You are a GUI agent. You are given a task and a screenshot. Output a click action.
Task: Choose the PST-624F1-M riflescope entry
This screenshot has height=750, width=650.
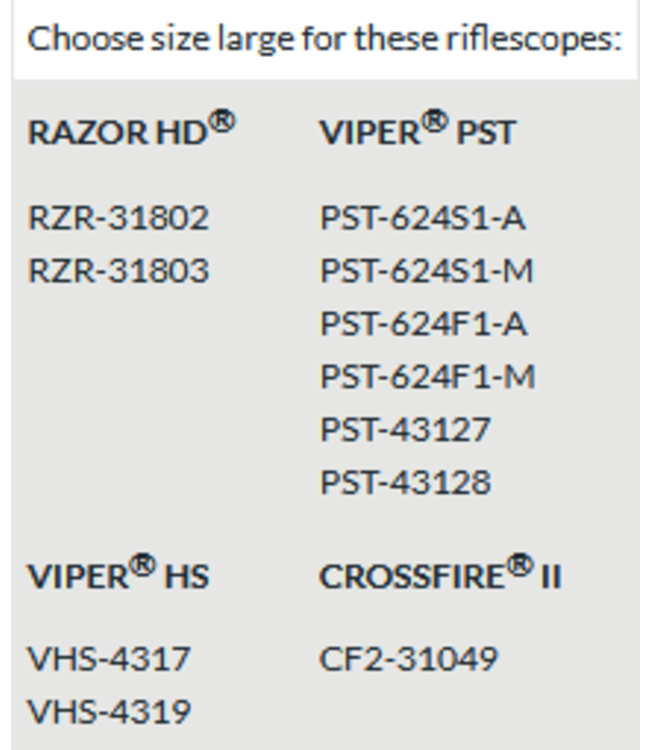427,377
